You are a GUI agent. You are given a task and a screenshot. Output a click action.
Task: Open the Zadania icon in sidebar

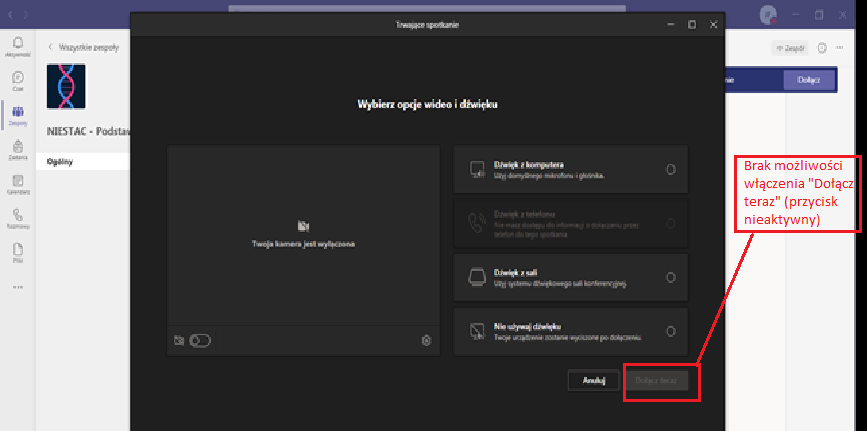tap(18, 149)
